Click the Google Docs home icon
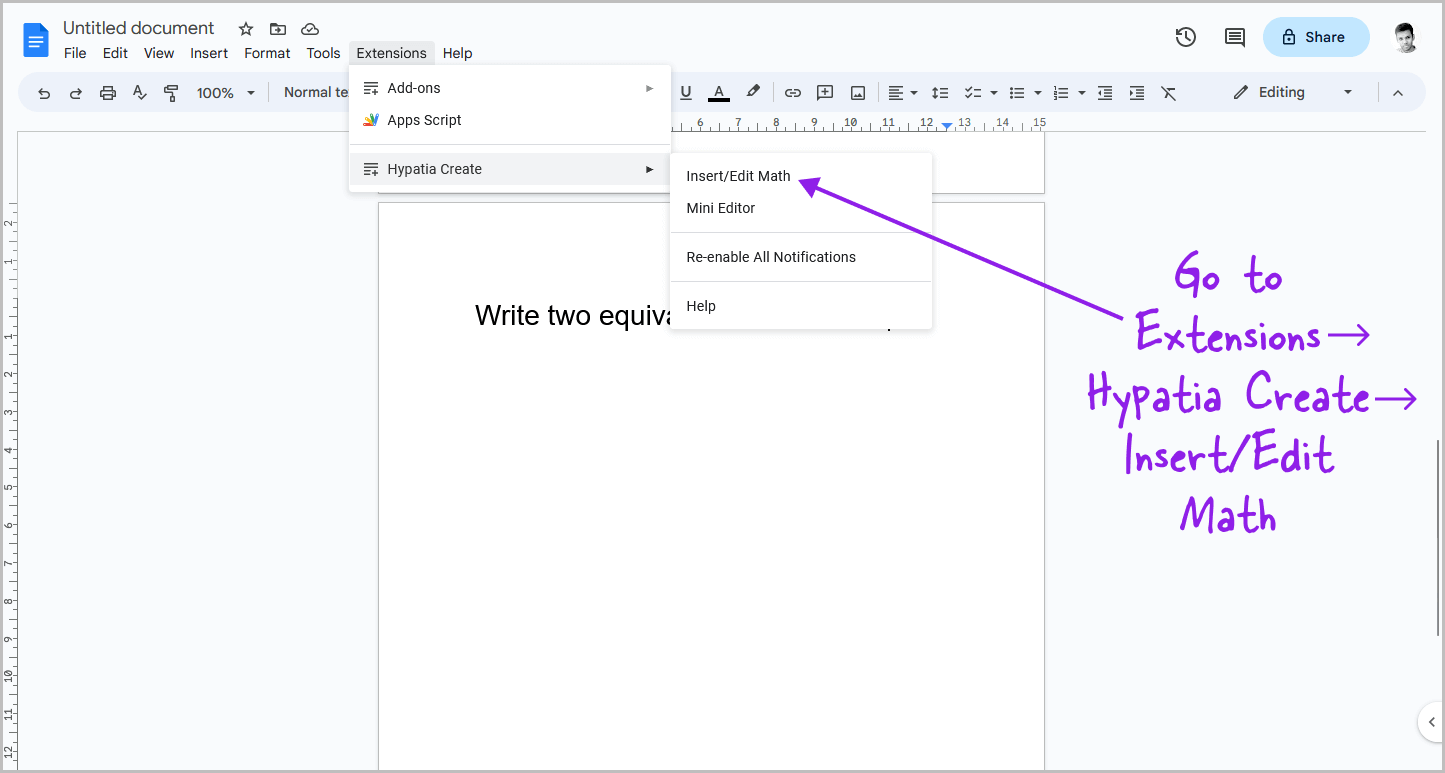Screen dimensions: 1445x773 coord(36,41)
